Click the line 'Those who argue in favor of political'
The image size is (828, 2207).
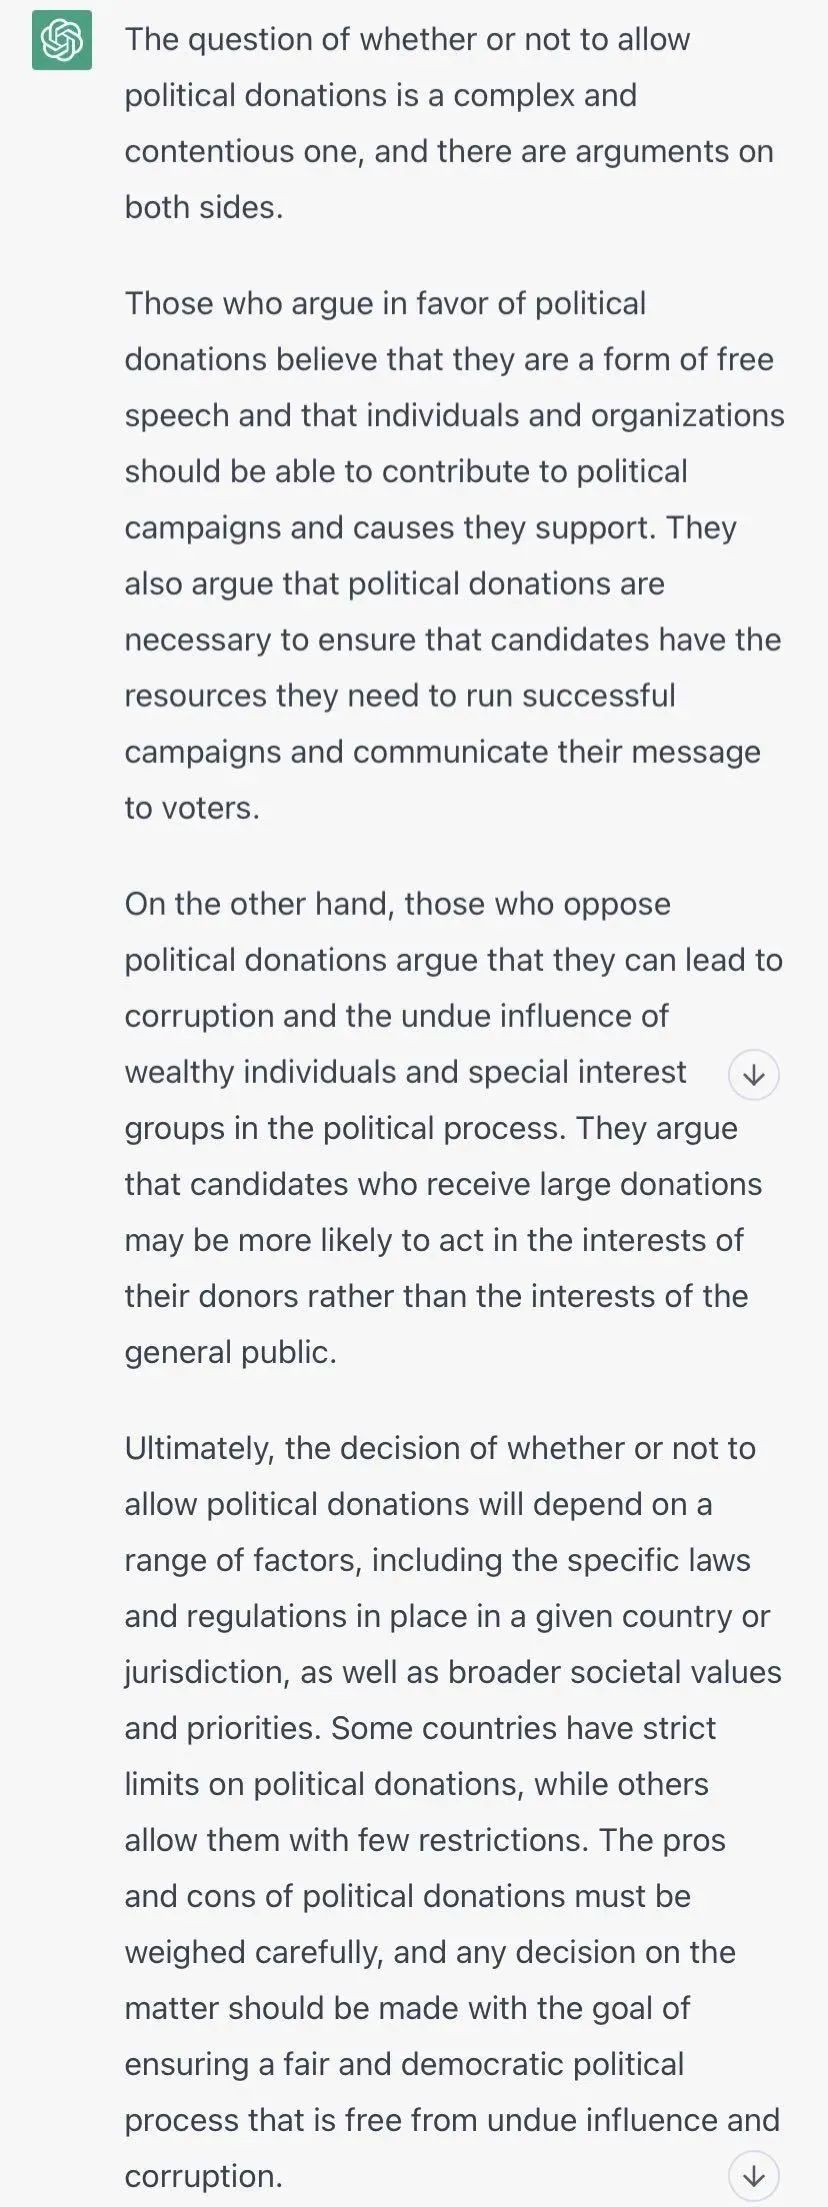(x=385, y=303)
